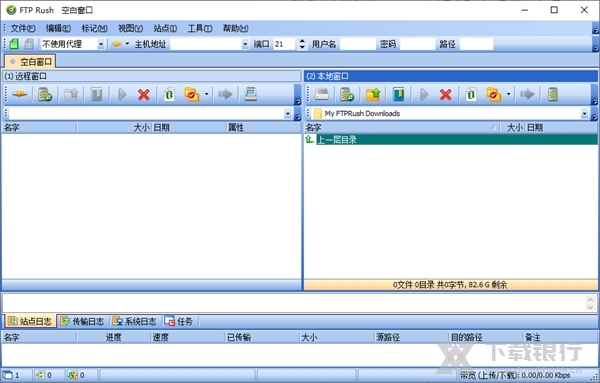Click into the 用户名 username field

coord(357,44)
